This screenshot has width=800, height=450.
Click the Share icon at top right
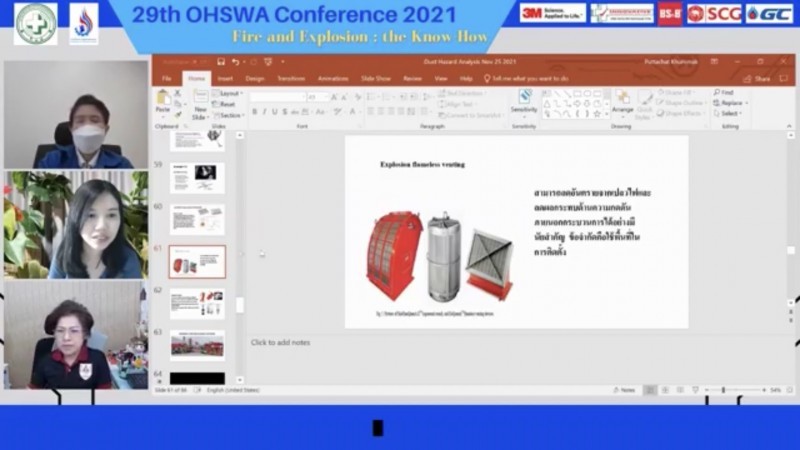[760, 78]
